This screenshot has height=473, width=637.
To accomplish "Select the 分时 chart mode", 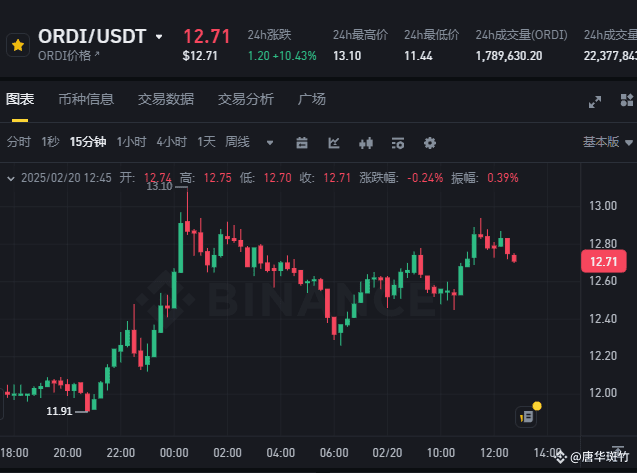I will (19, 142).
